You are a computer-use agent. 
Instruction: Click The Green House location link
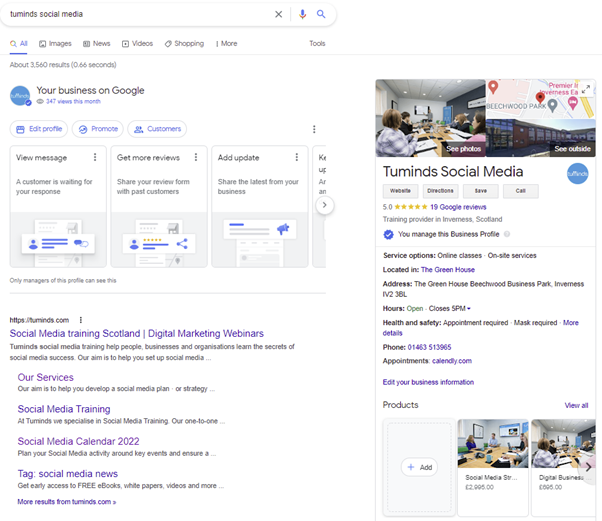tap(448, 270)
